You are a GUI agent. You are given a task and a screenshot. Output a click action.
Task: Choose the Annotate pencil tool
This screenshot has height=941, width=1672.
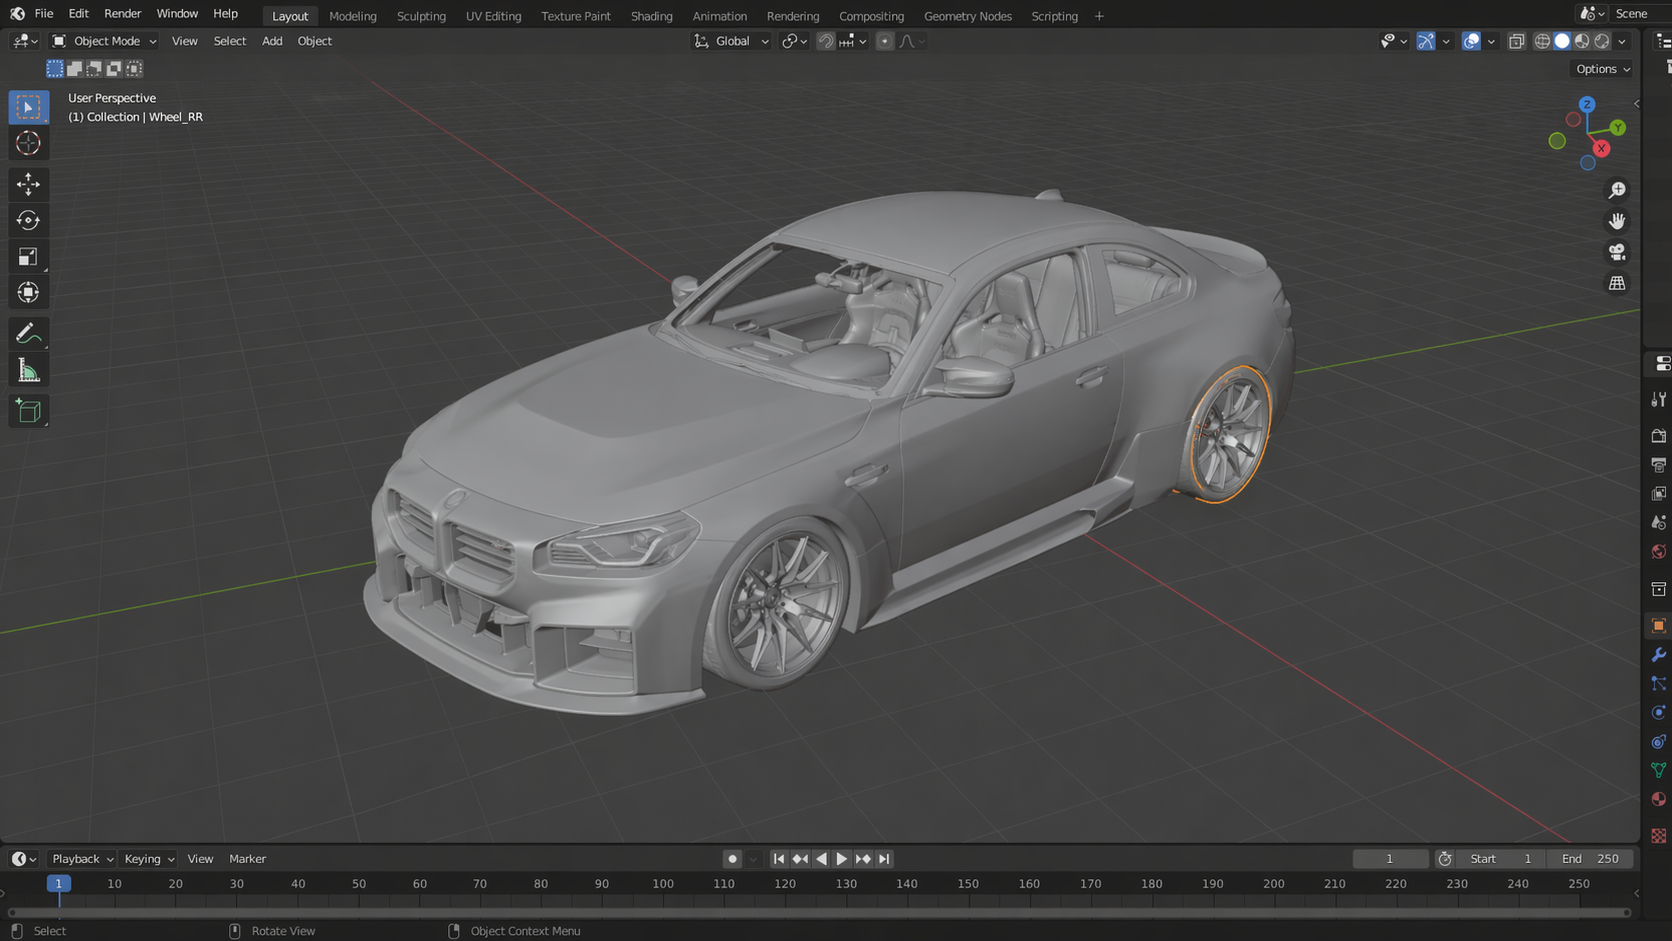pos(28,333)
